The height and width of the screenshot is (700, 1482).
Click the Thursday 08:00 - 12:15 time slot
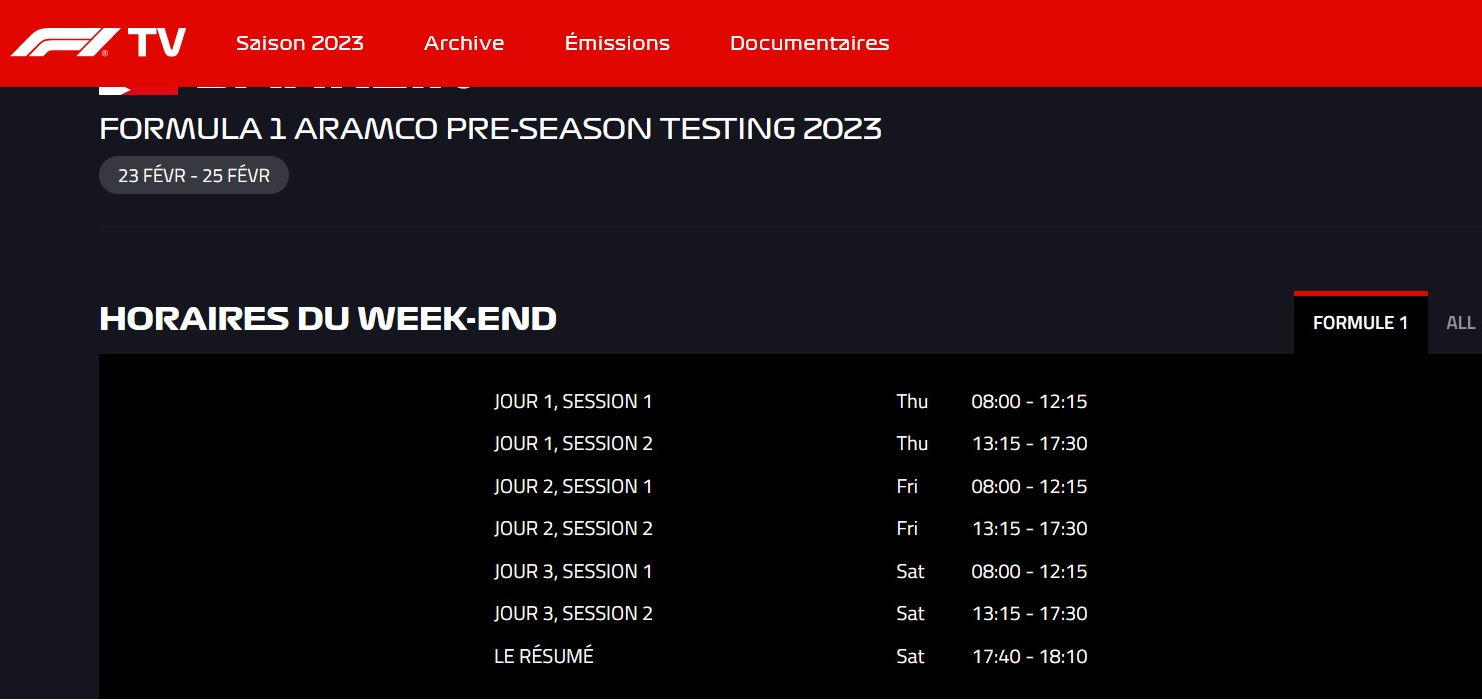click(x=1029, y=402)
